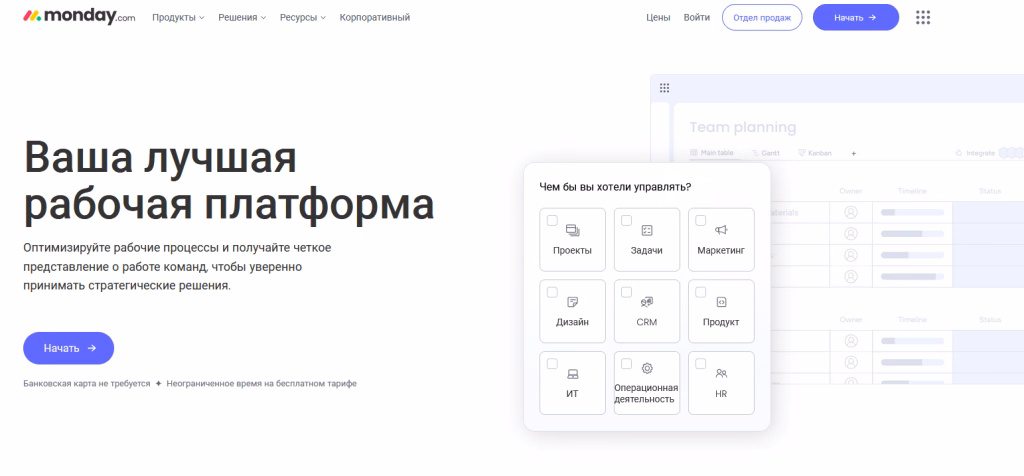Screen dimensions: 1024x476
Task: Click the Операционная деятельность gear icon
Action: coord(647,368)
